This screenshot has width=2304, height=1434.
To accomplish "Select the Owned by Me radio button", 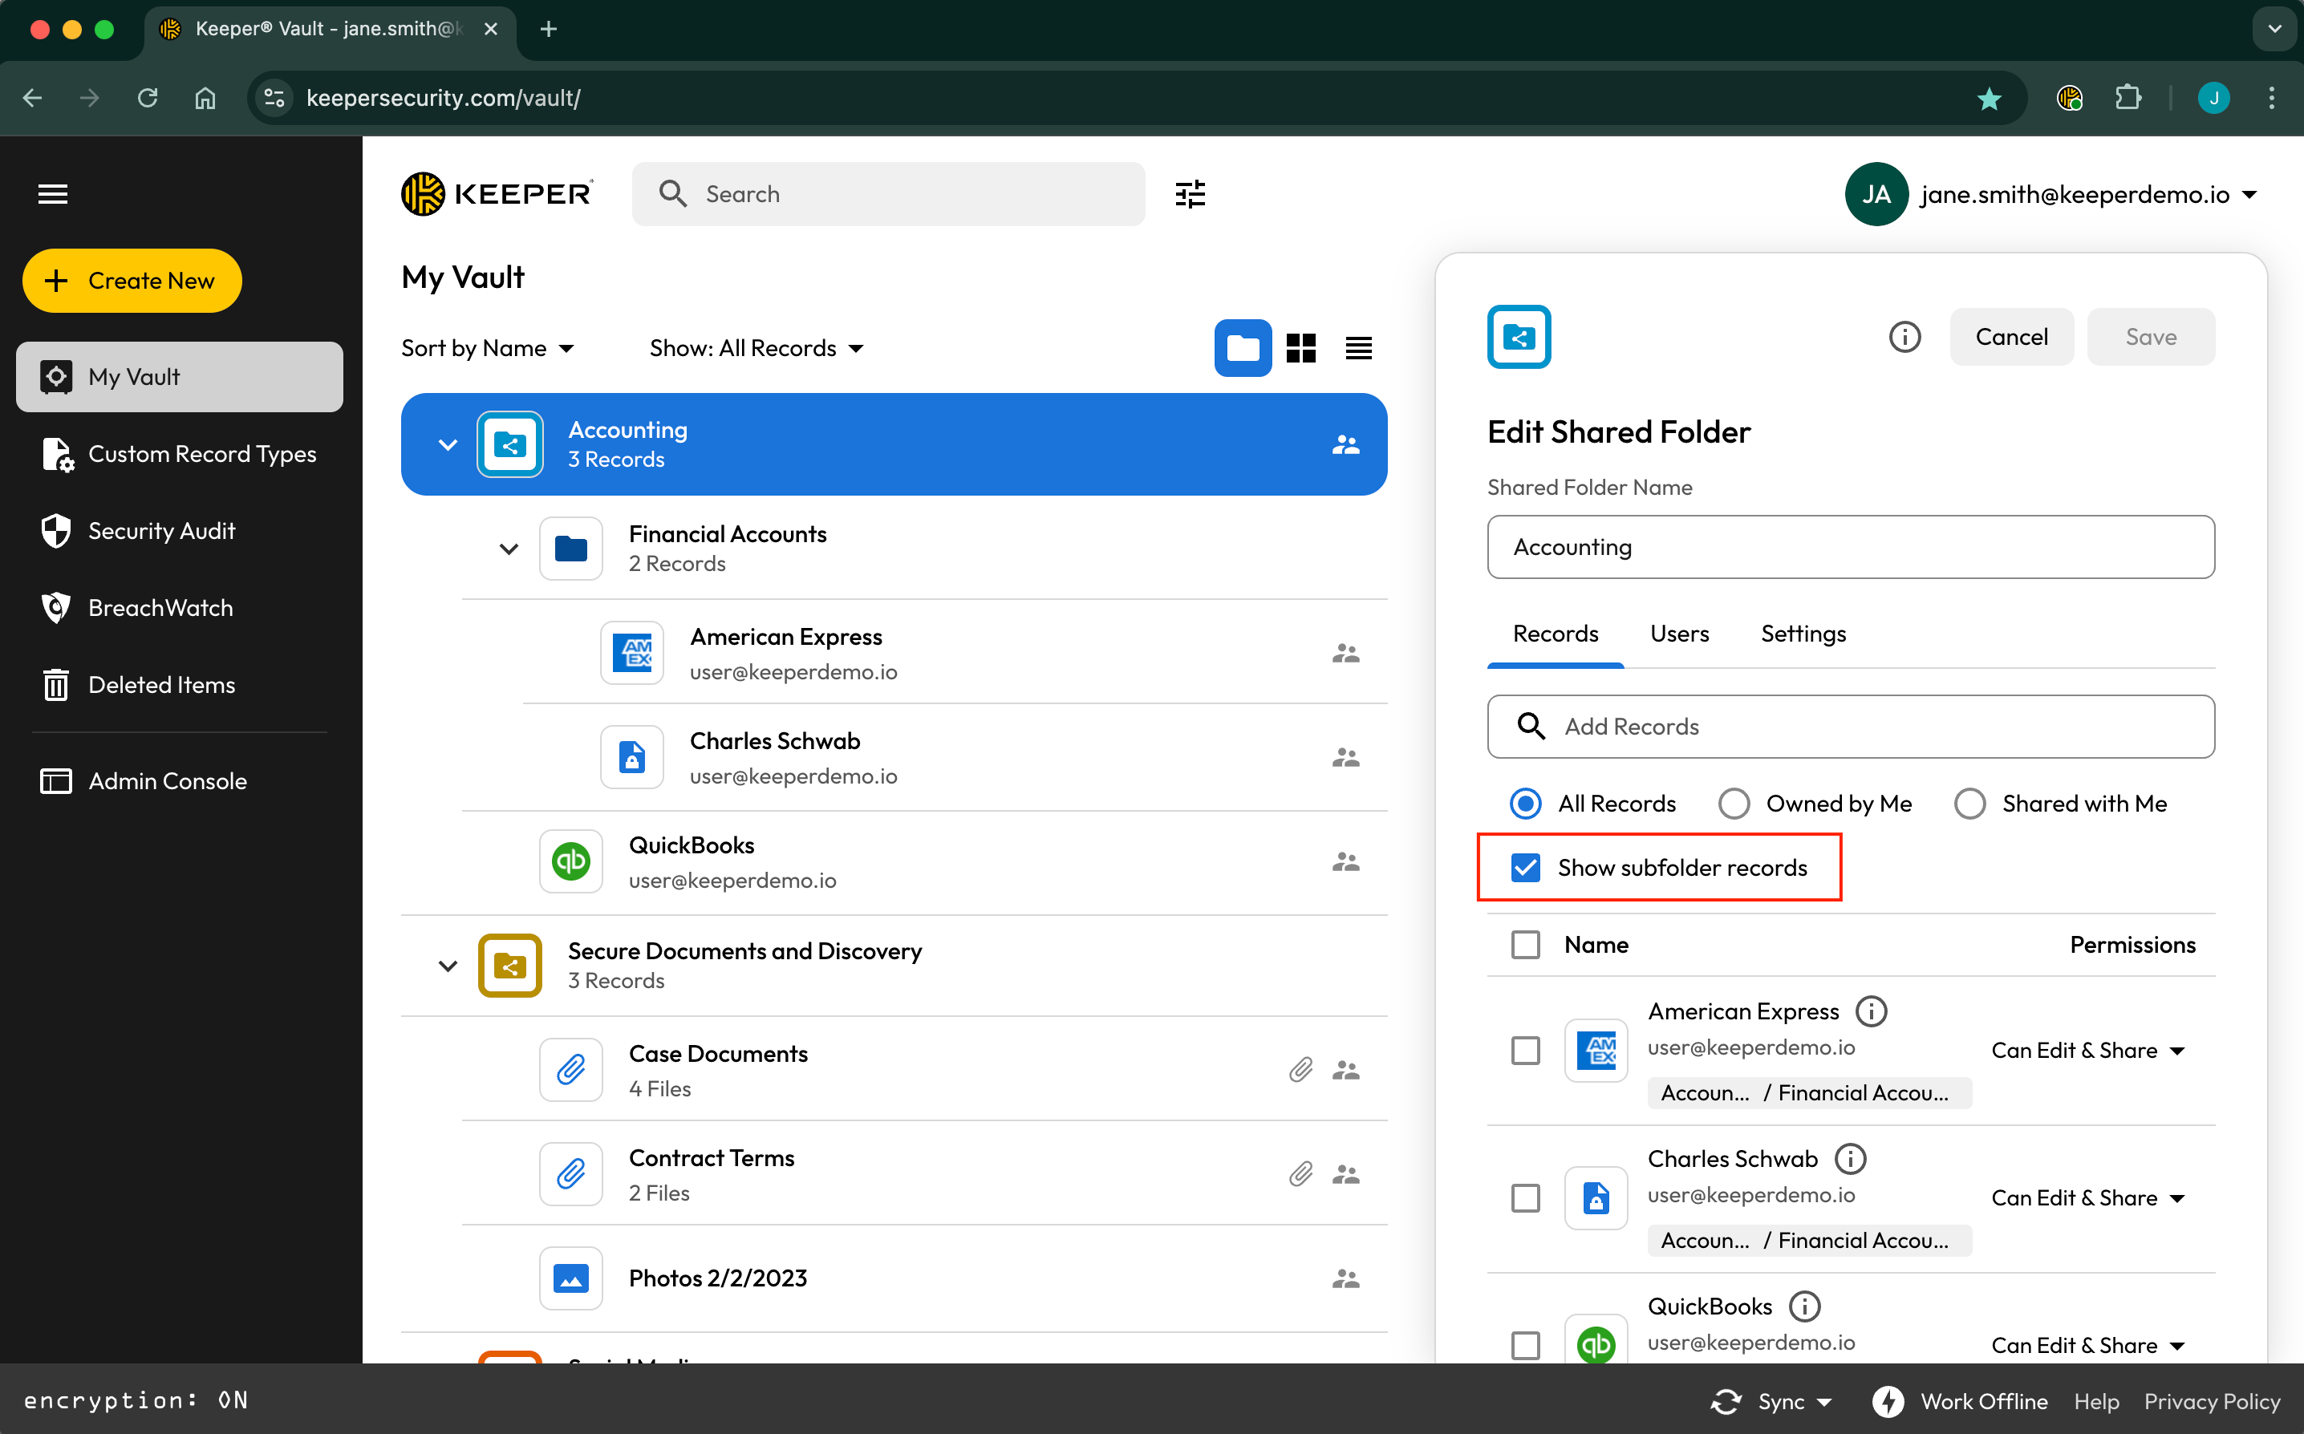I will click(x=1734, y=803).
